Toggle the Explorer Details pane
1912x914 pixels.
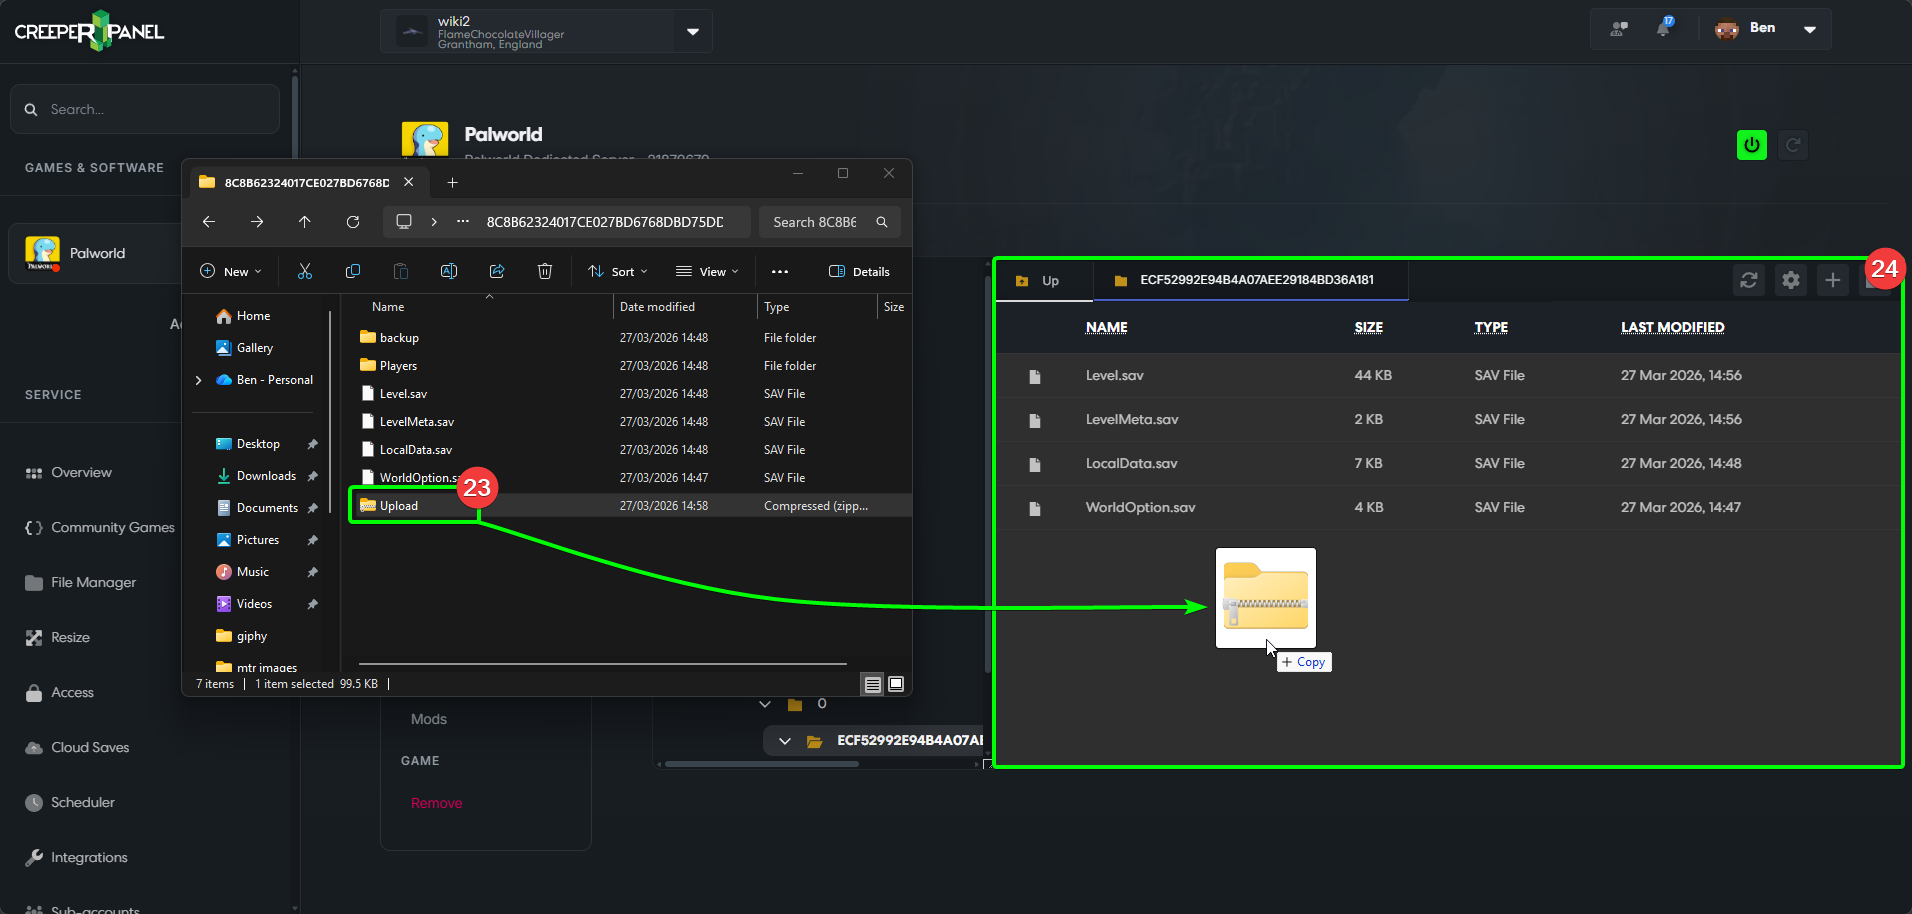click(859, 271)
